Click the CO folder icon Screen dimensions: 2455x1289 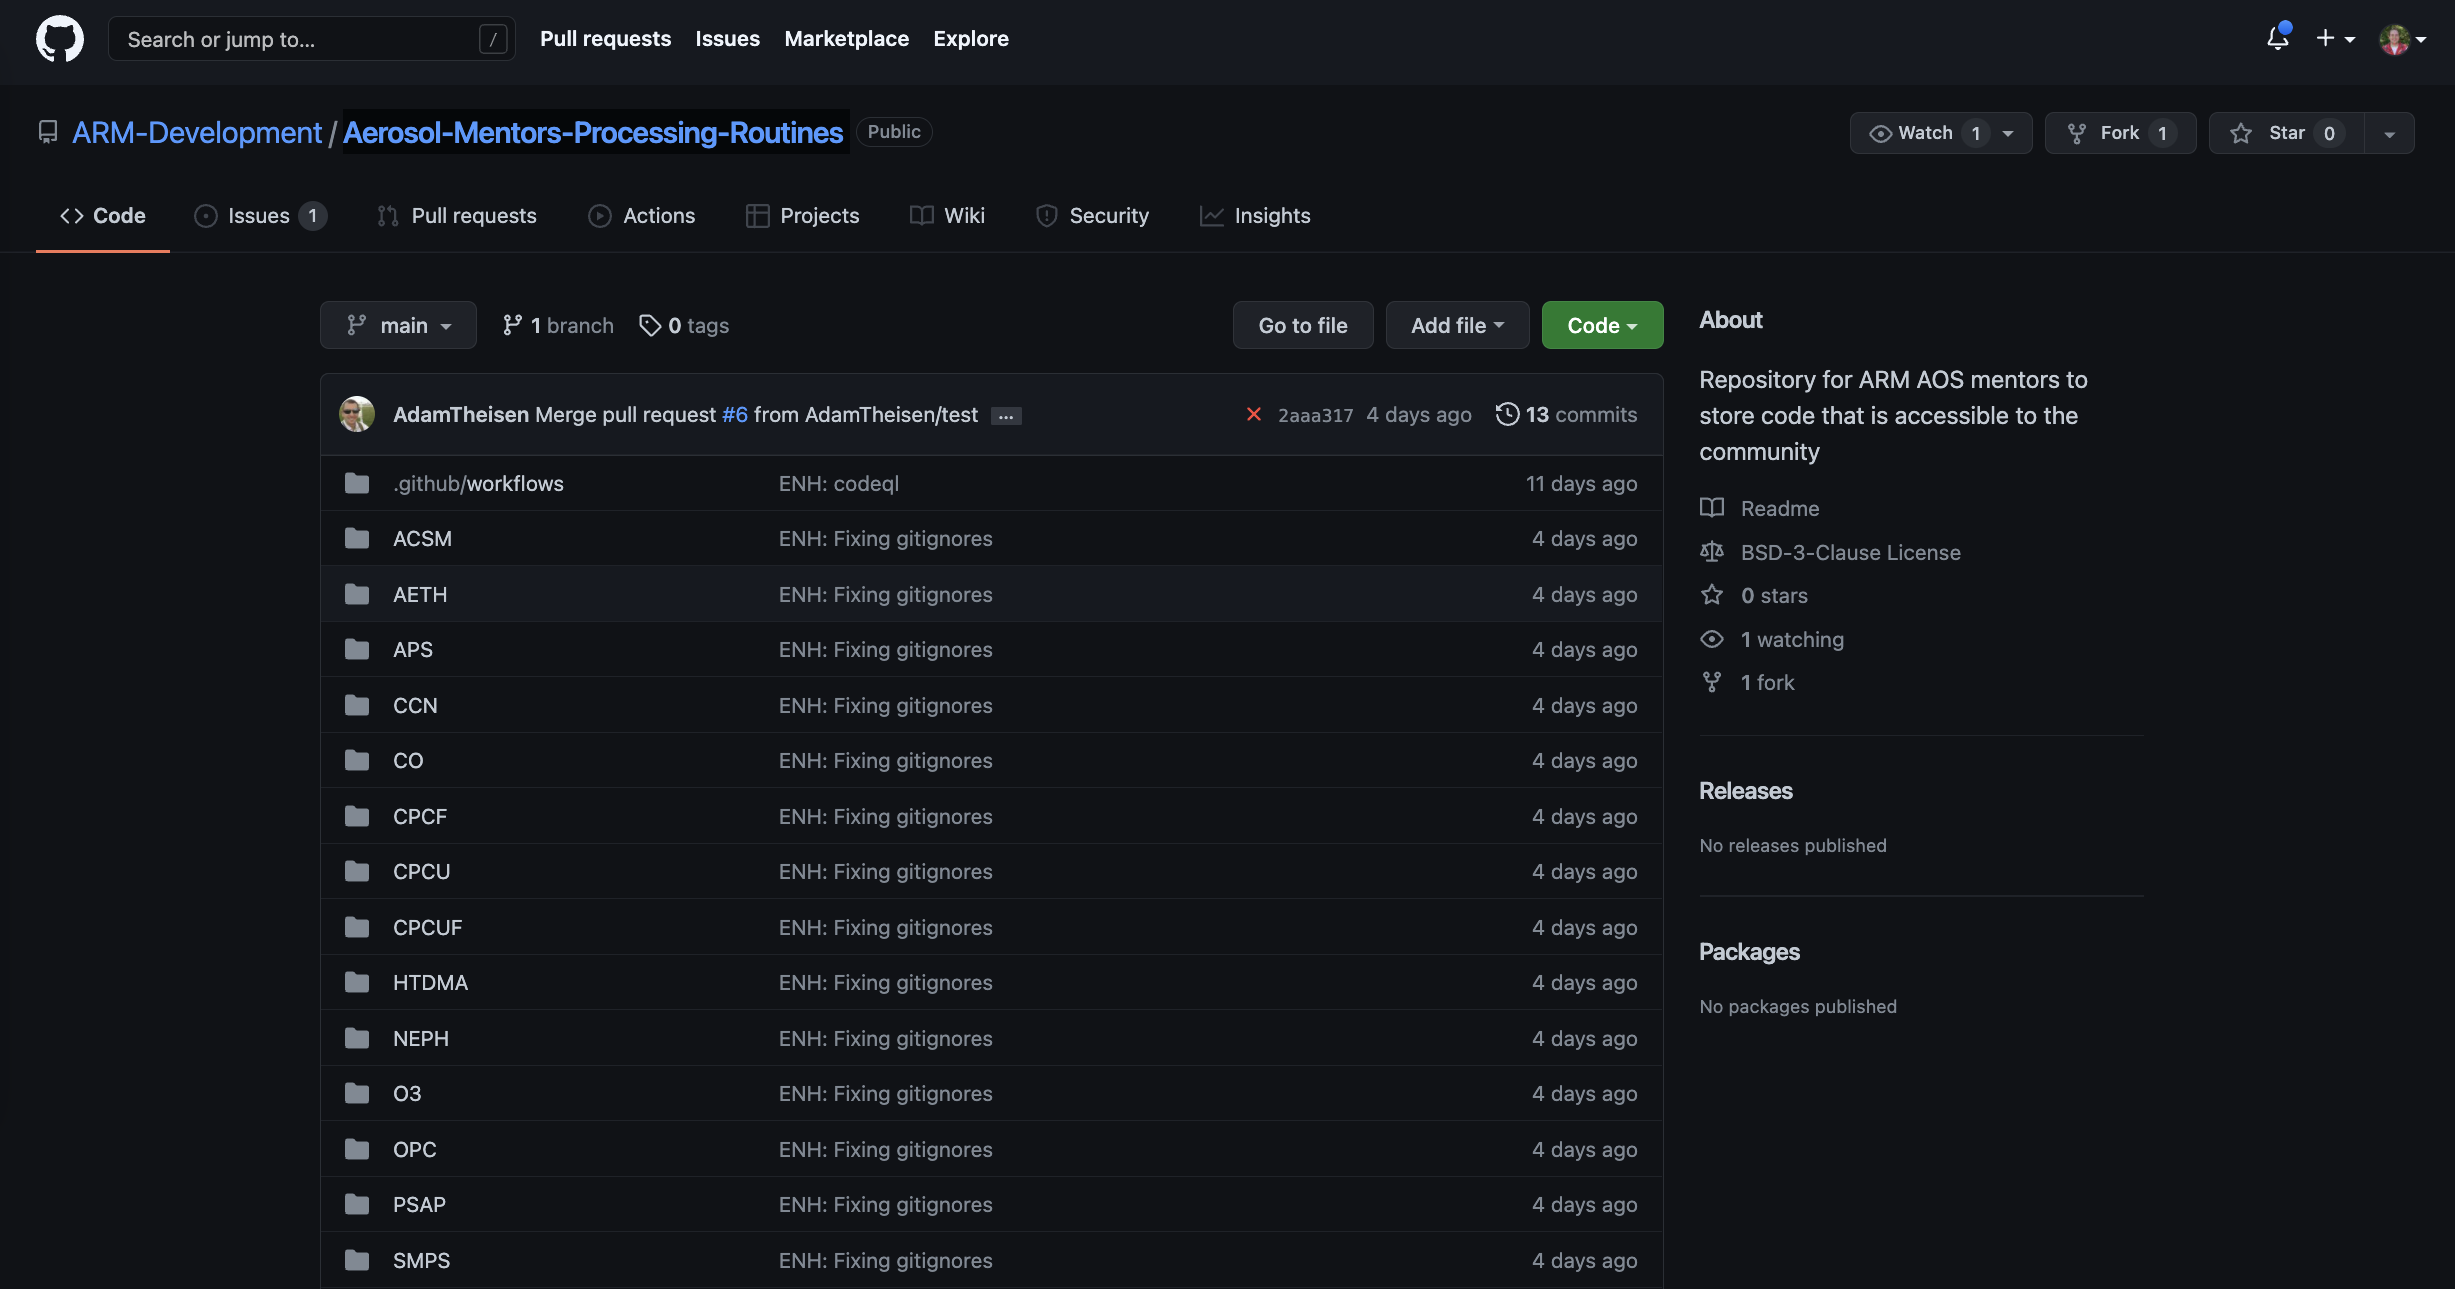coord(357,761)
